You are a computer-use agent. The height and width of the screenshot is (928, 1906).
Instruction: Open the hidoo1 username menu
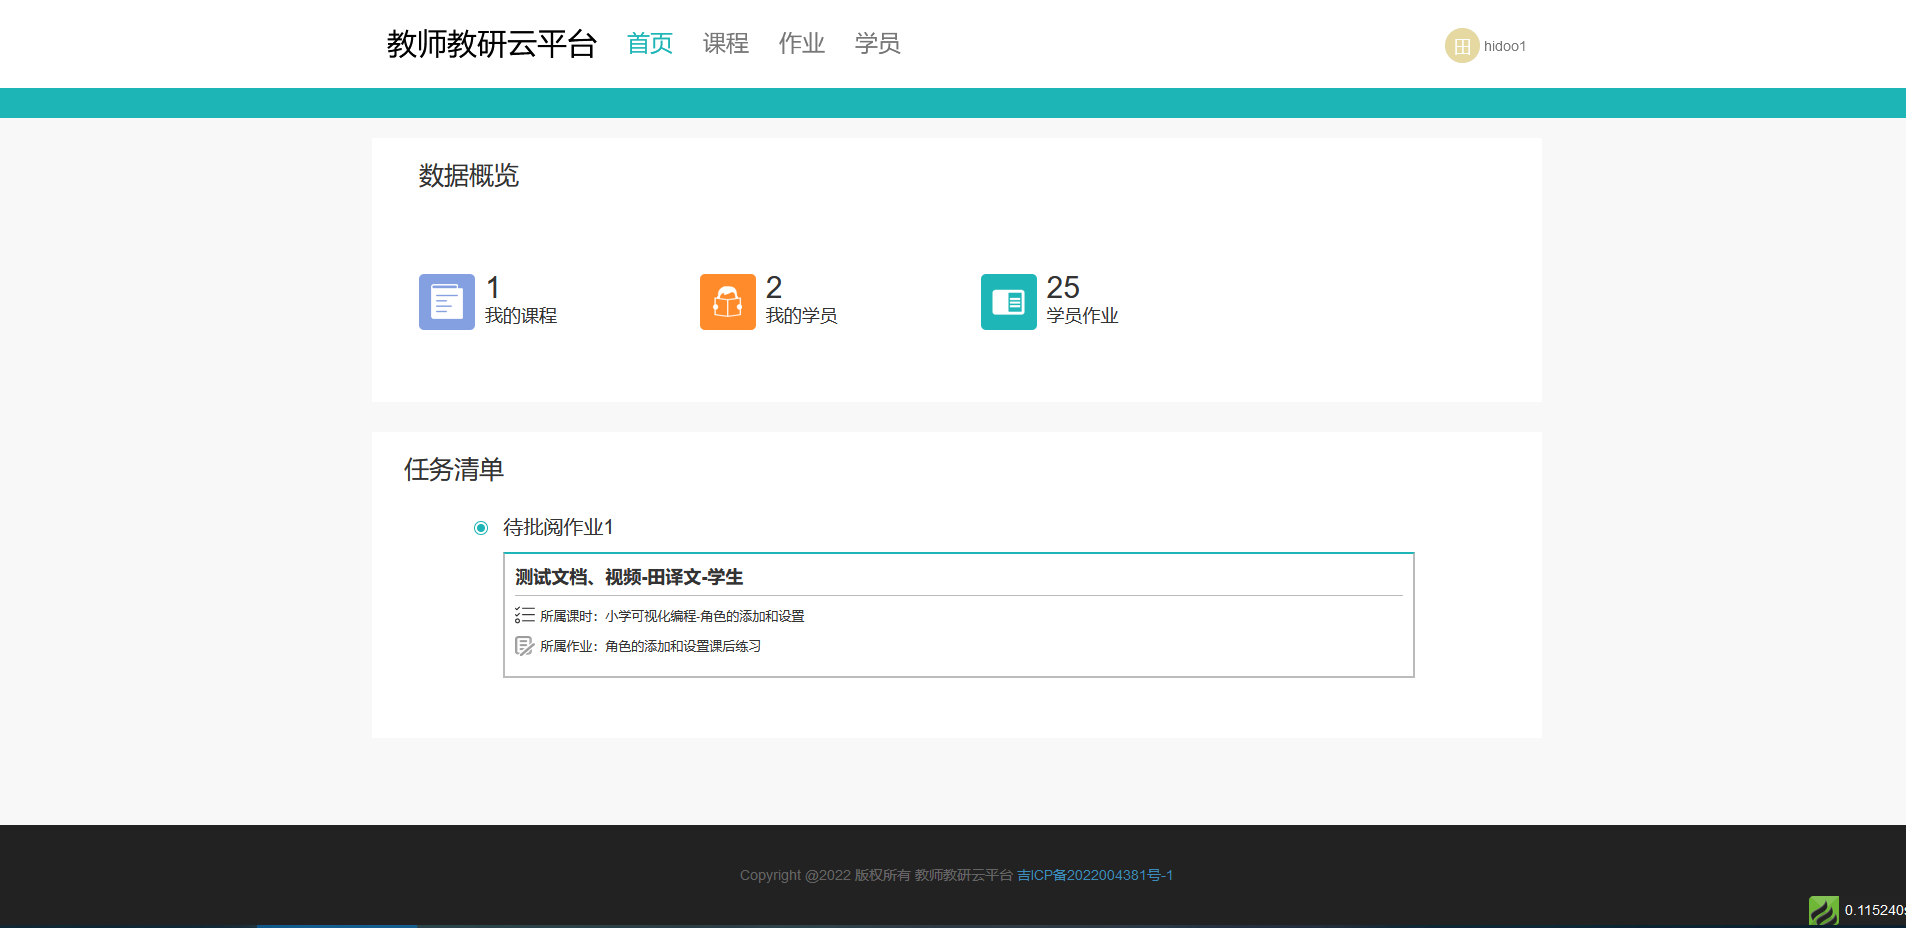pos(1504,46)
